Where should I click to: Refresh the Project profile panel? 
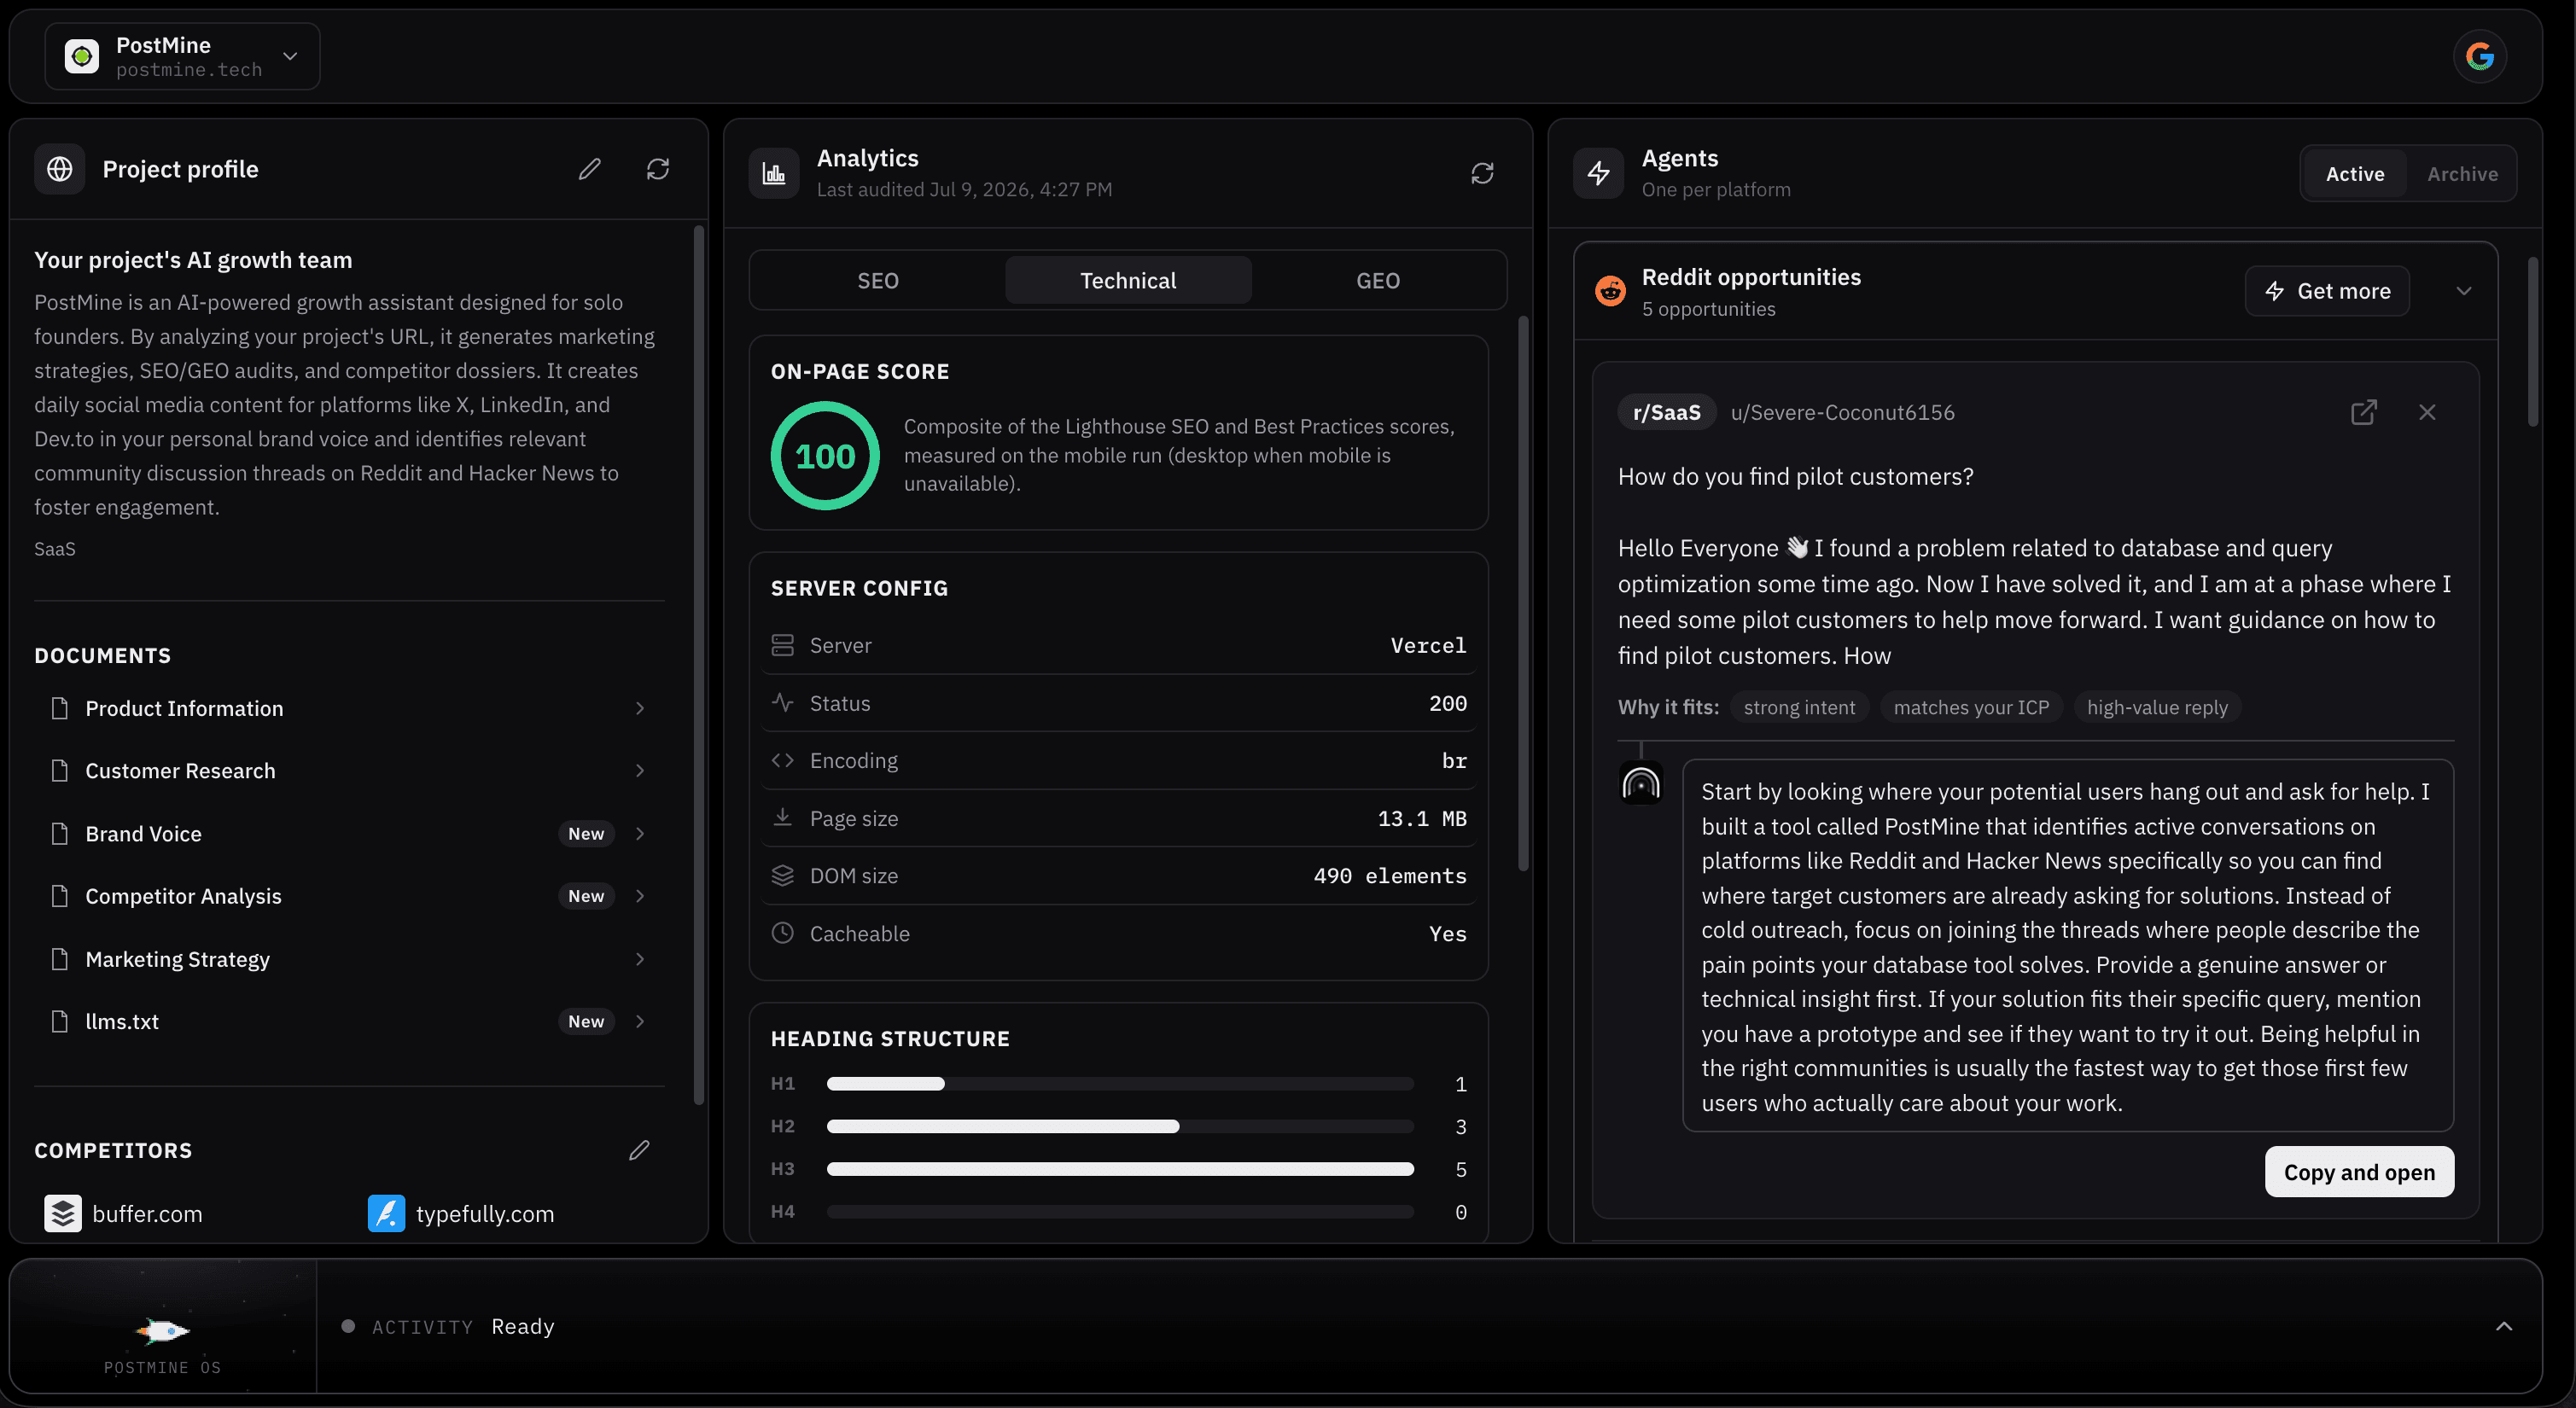[658, 169]
